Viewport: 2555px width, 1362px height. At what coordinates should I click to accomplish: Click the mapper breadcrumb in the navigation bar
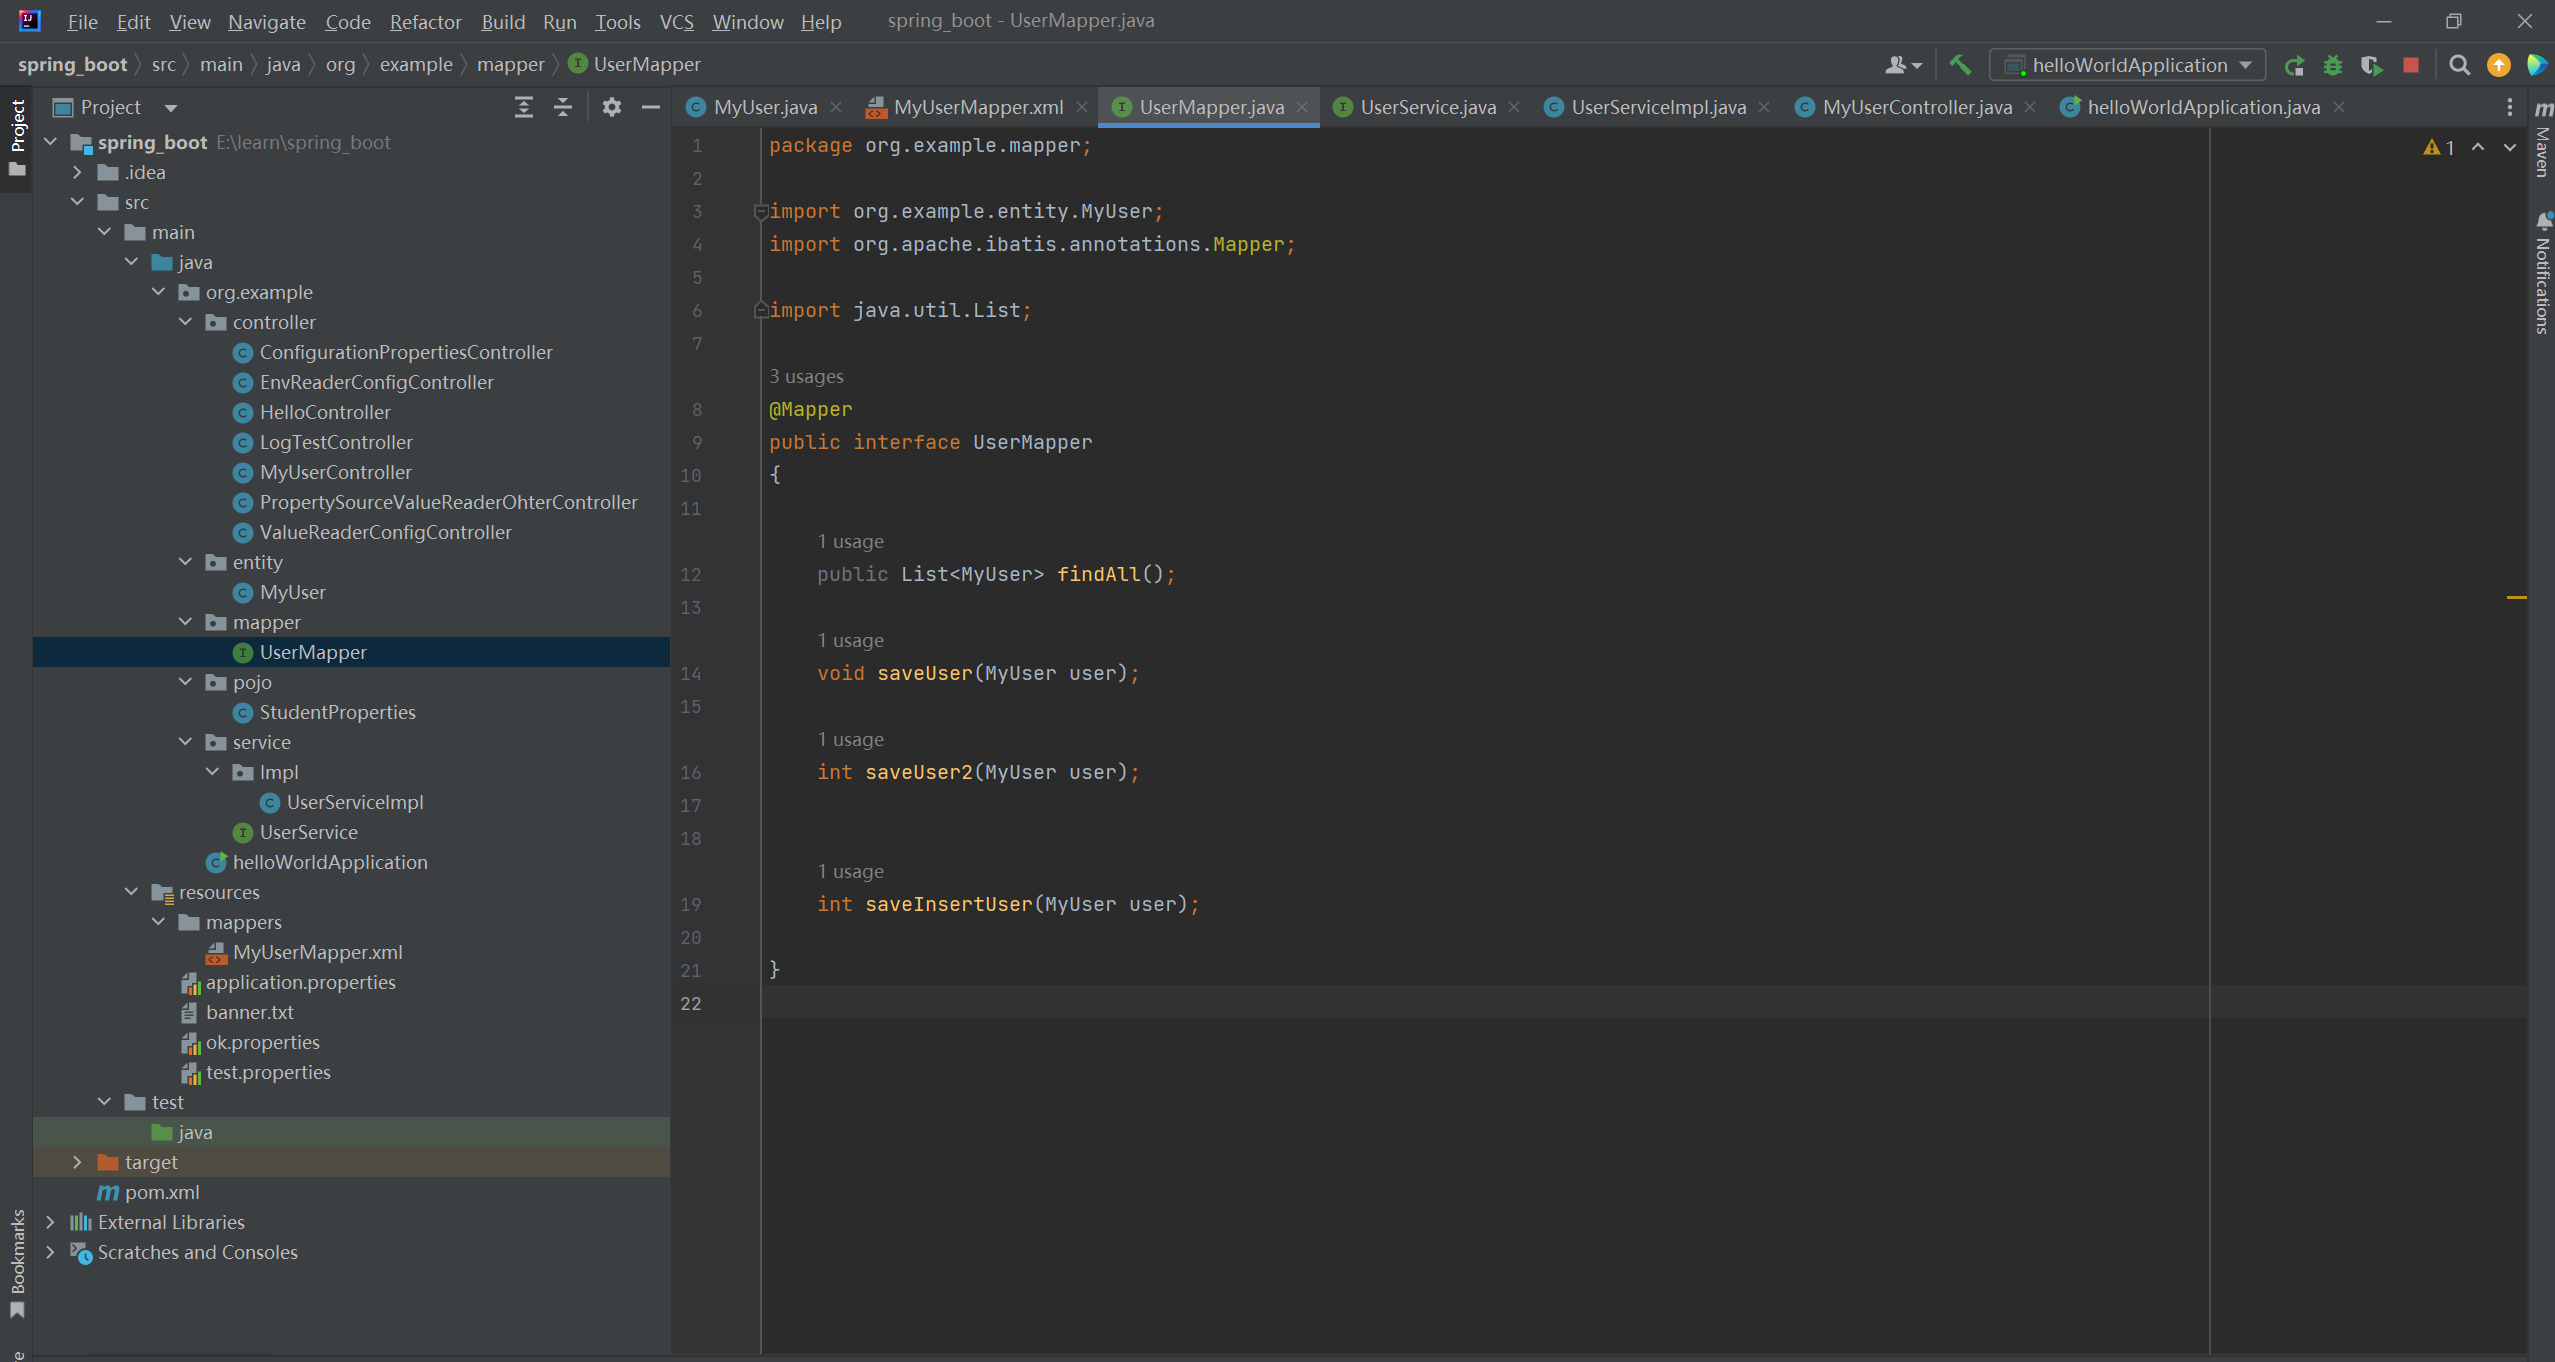[510, 64]
